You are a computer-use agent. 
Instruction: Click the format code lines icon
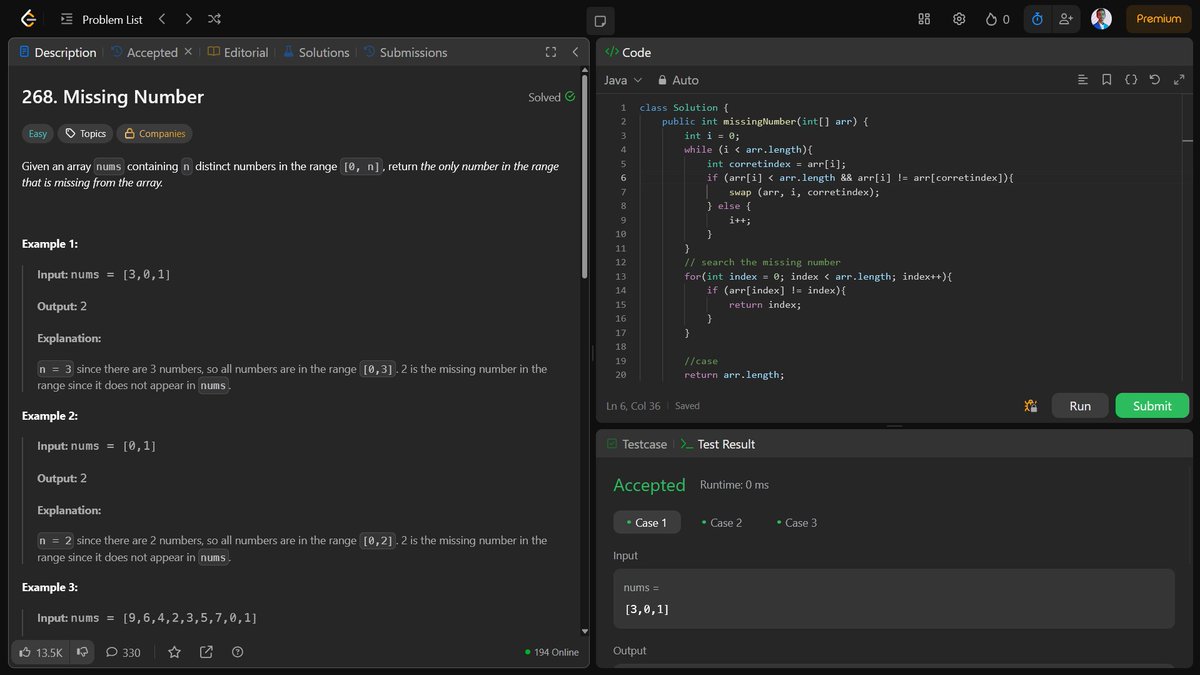click(x=1083, y=80)
